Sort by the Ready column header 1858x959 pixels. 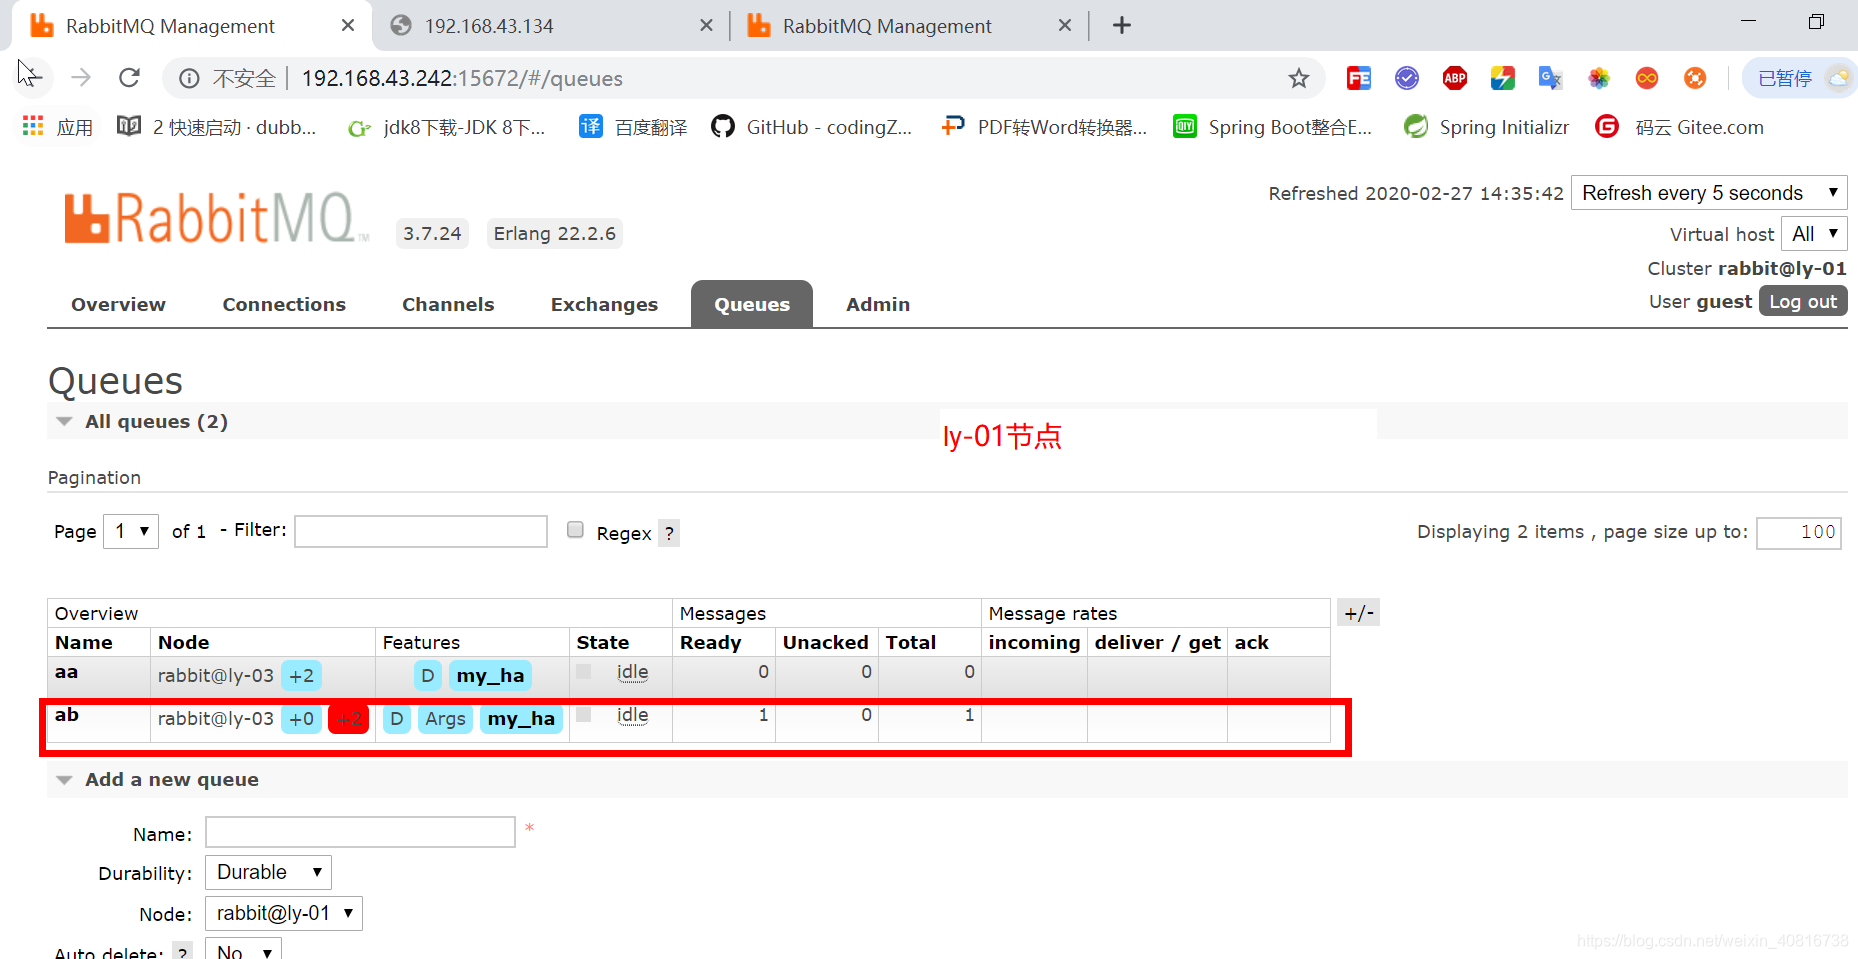tap(711, 642)
